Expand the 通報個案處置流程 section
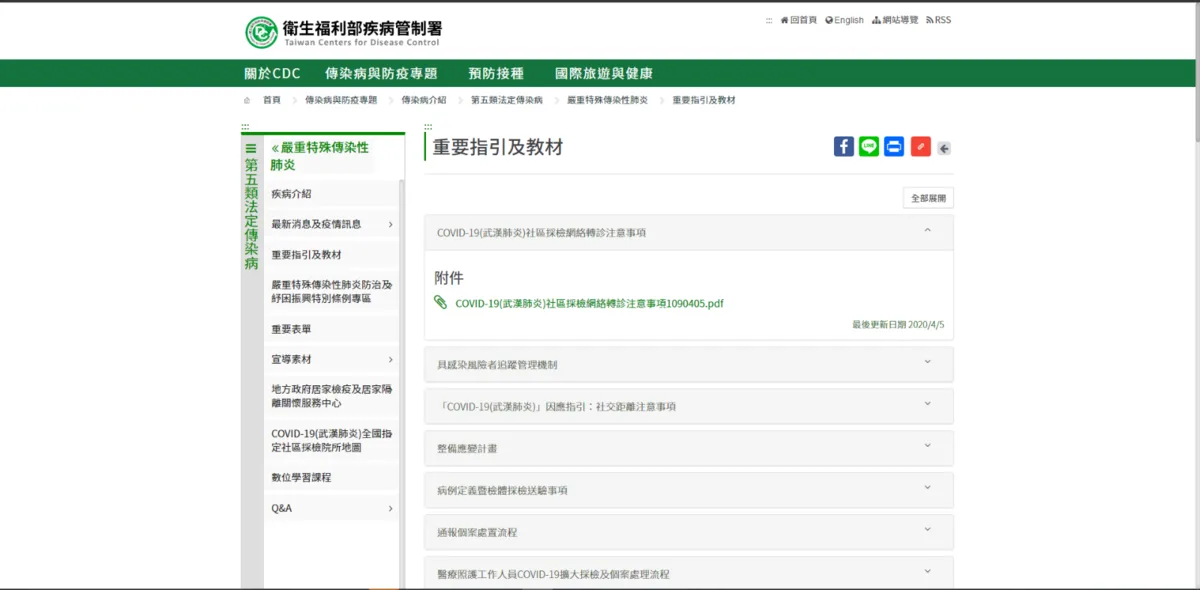 click(x=689, y=532)
